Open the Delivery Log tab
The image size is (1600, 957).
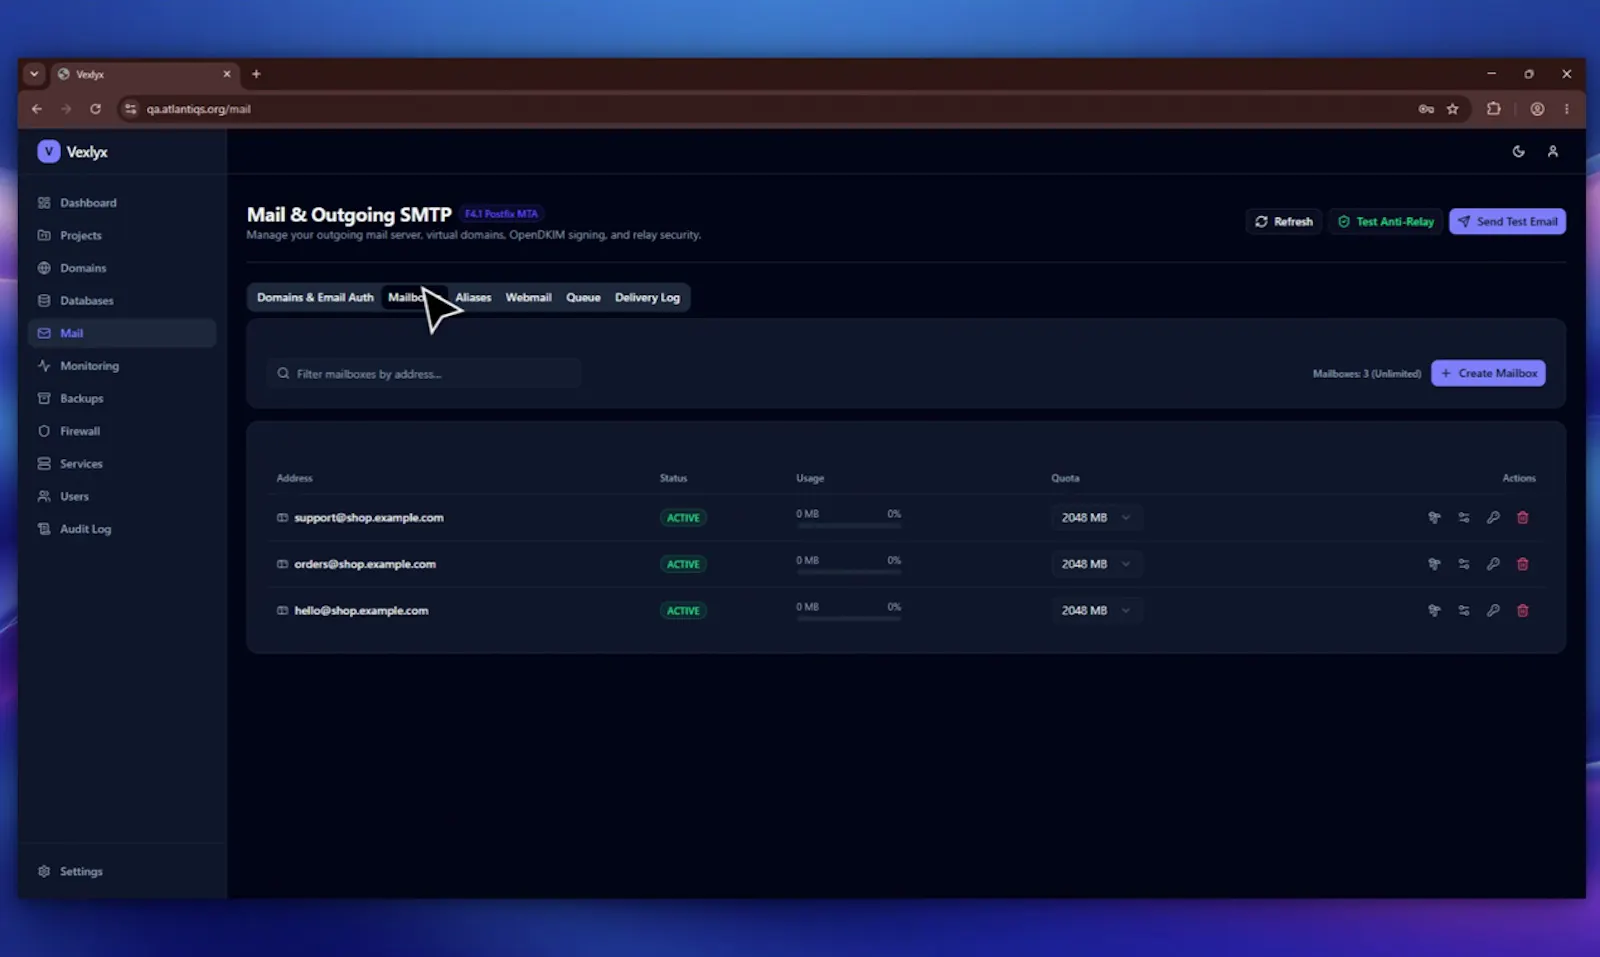pos(647,298)
